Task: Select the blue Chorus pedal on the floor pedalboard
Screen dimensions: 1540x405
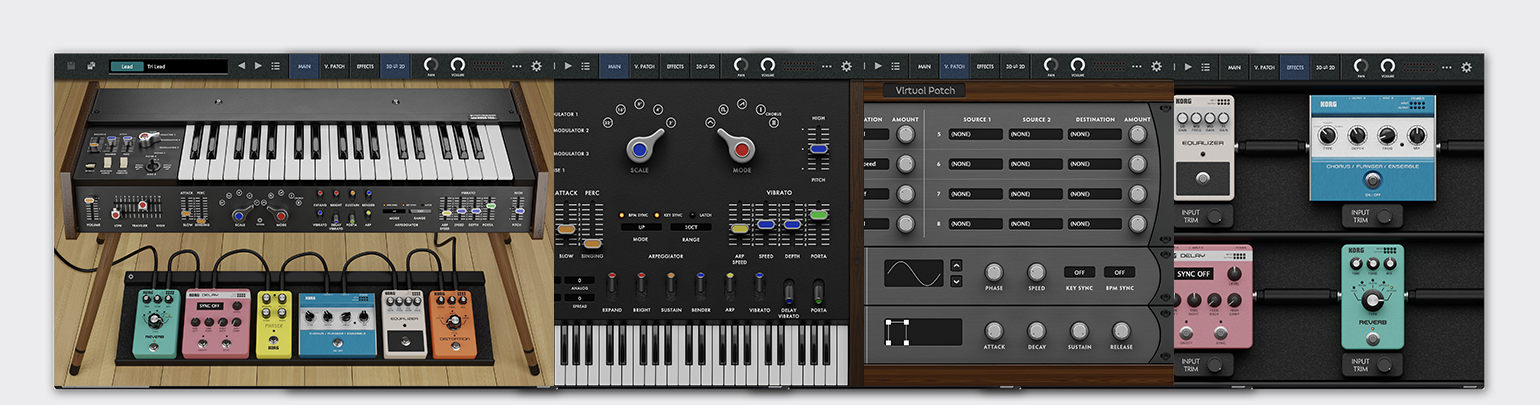Action: point(337,324)
